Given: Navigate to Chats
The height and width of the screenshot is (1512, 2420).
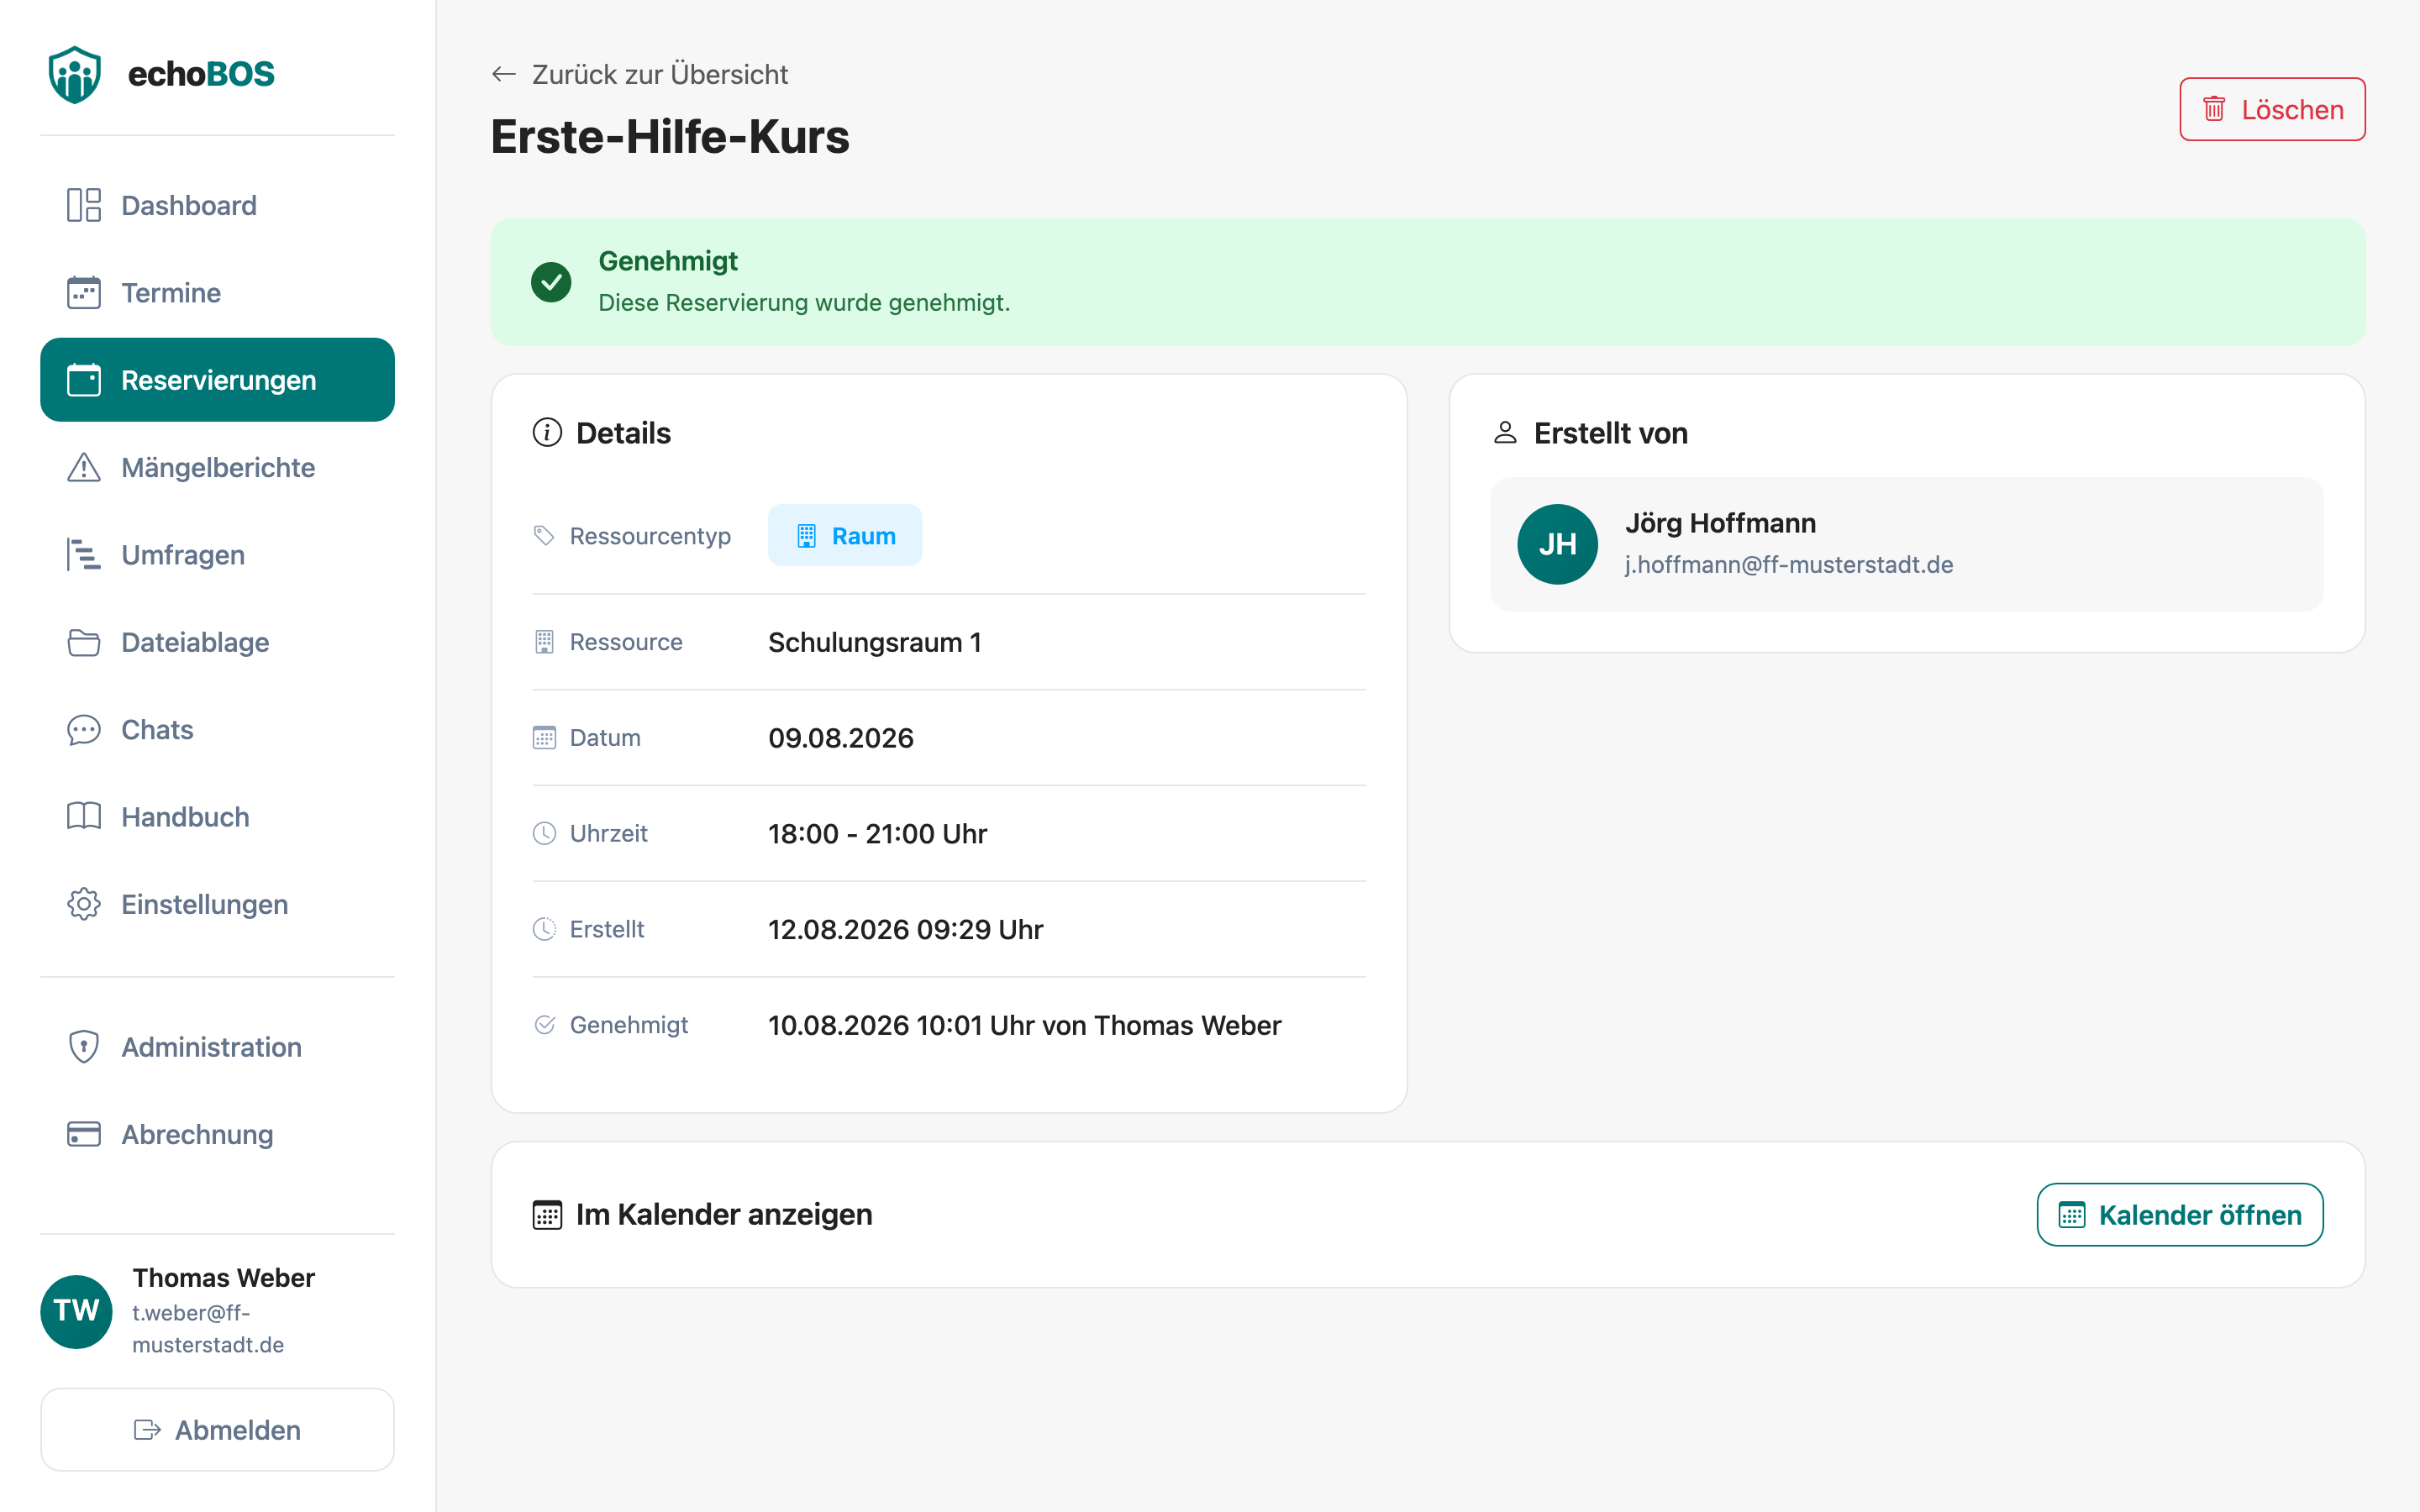Looking at the screenshot, I should click(217, 729).
